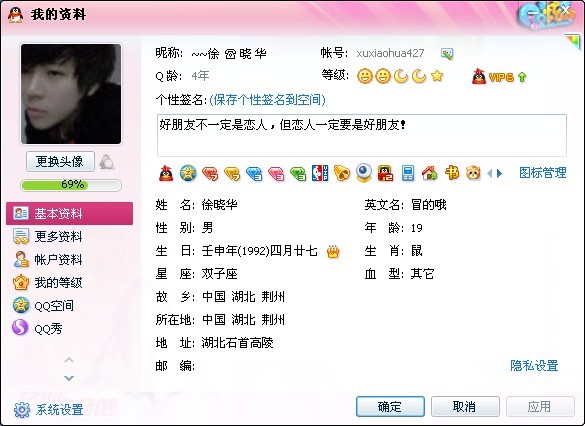Click the 69% profile completion bar
This screenshot has width=585, height=426.
tap(71, 185)
